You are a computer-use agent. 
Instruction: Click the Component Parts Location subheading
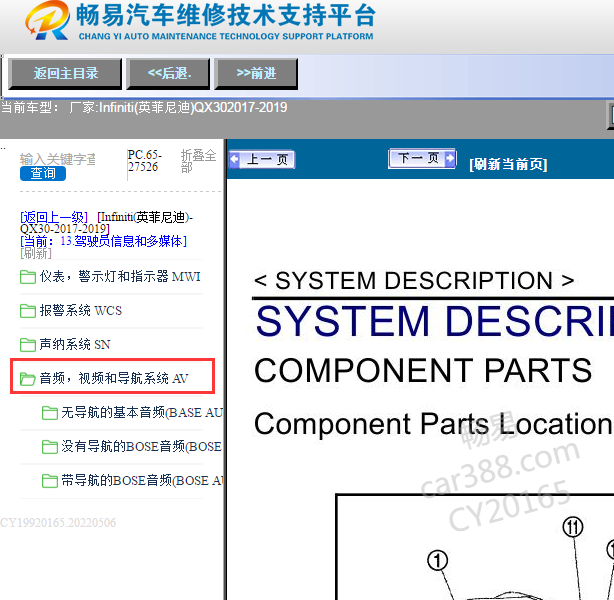click(x=433, y=424)
